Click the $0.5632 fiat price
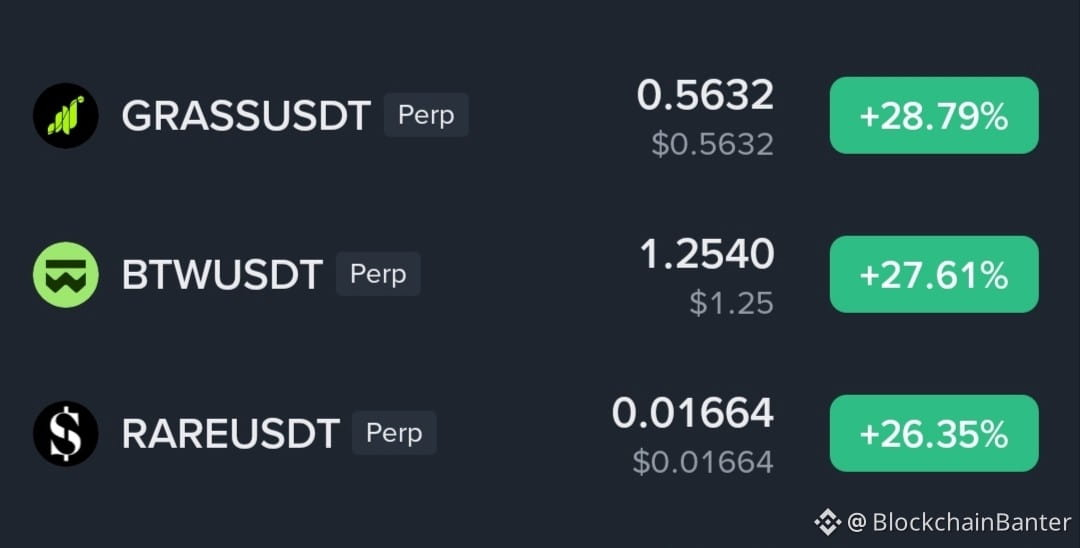Viewport: 1080px width, 548px height. (x=713, y=145)
